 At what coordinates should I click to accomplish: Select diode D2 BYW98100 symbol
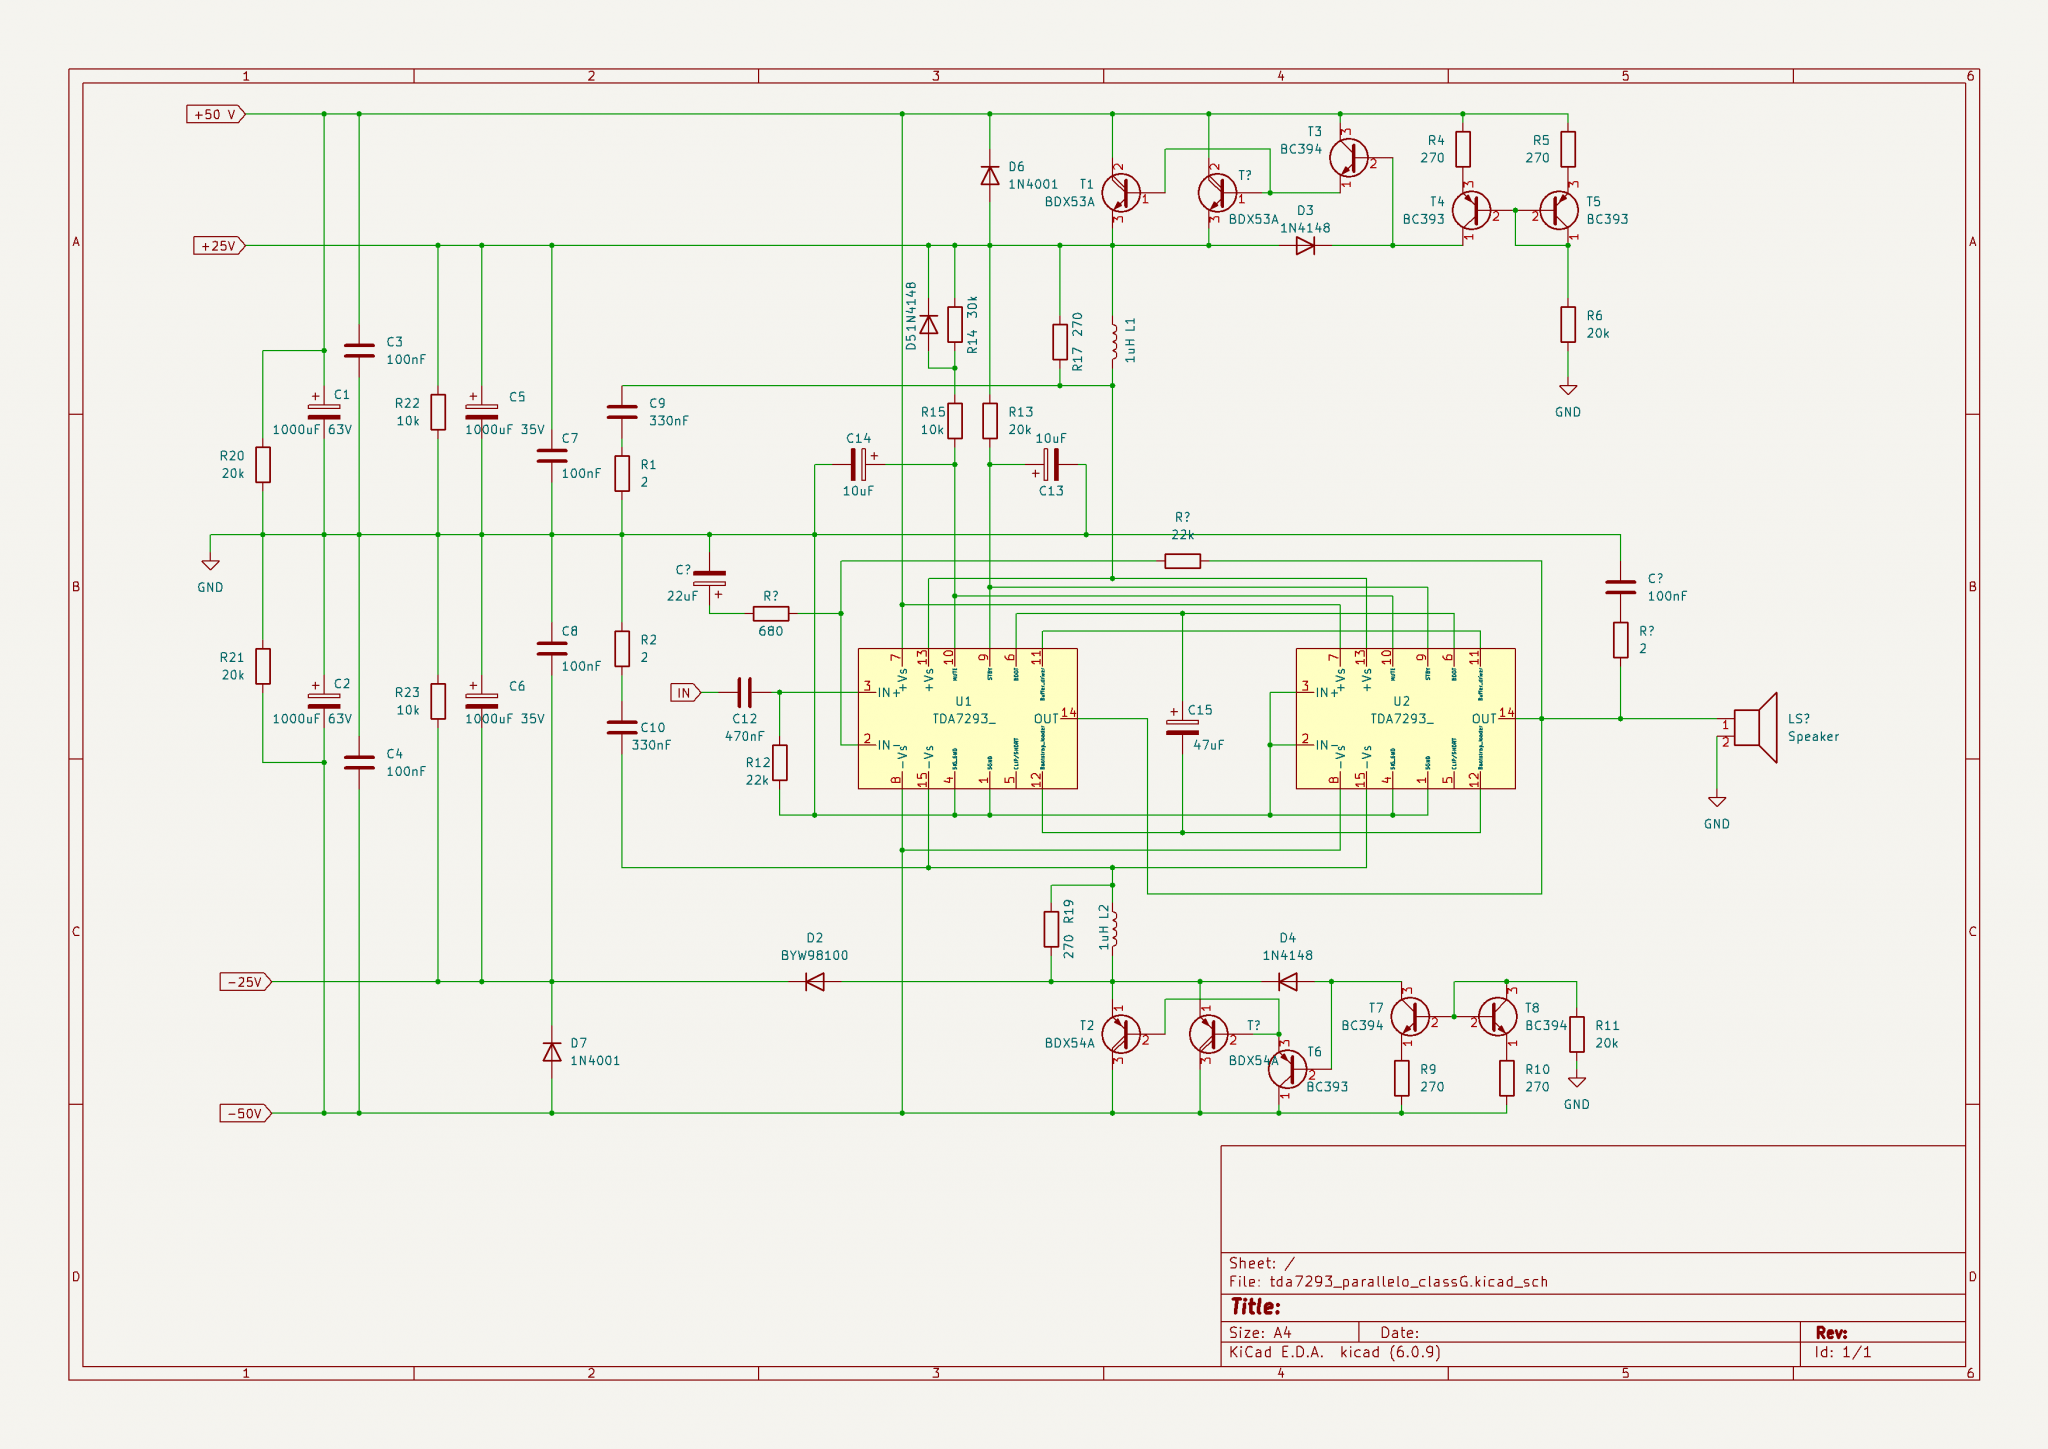(x=815, y=982)
